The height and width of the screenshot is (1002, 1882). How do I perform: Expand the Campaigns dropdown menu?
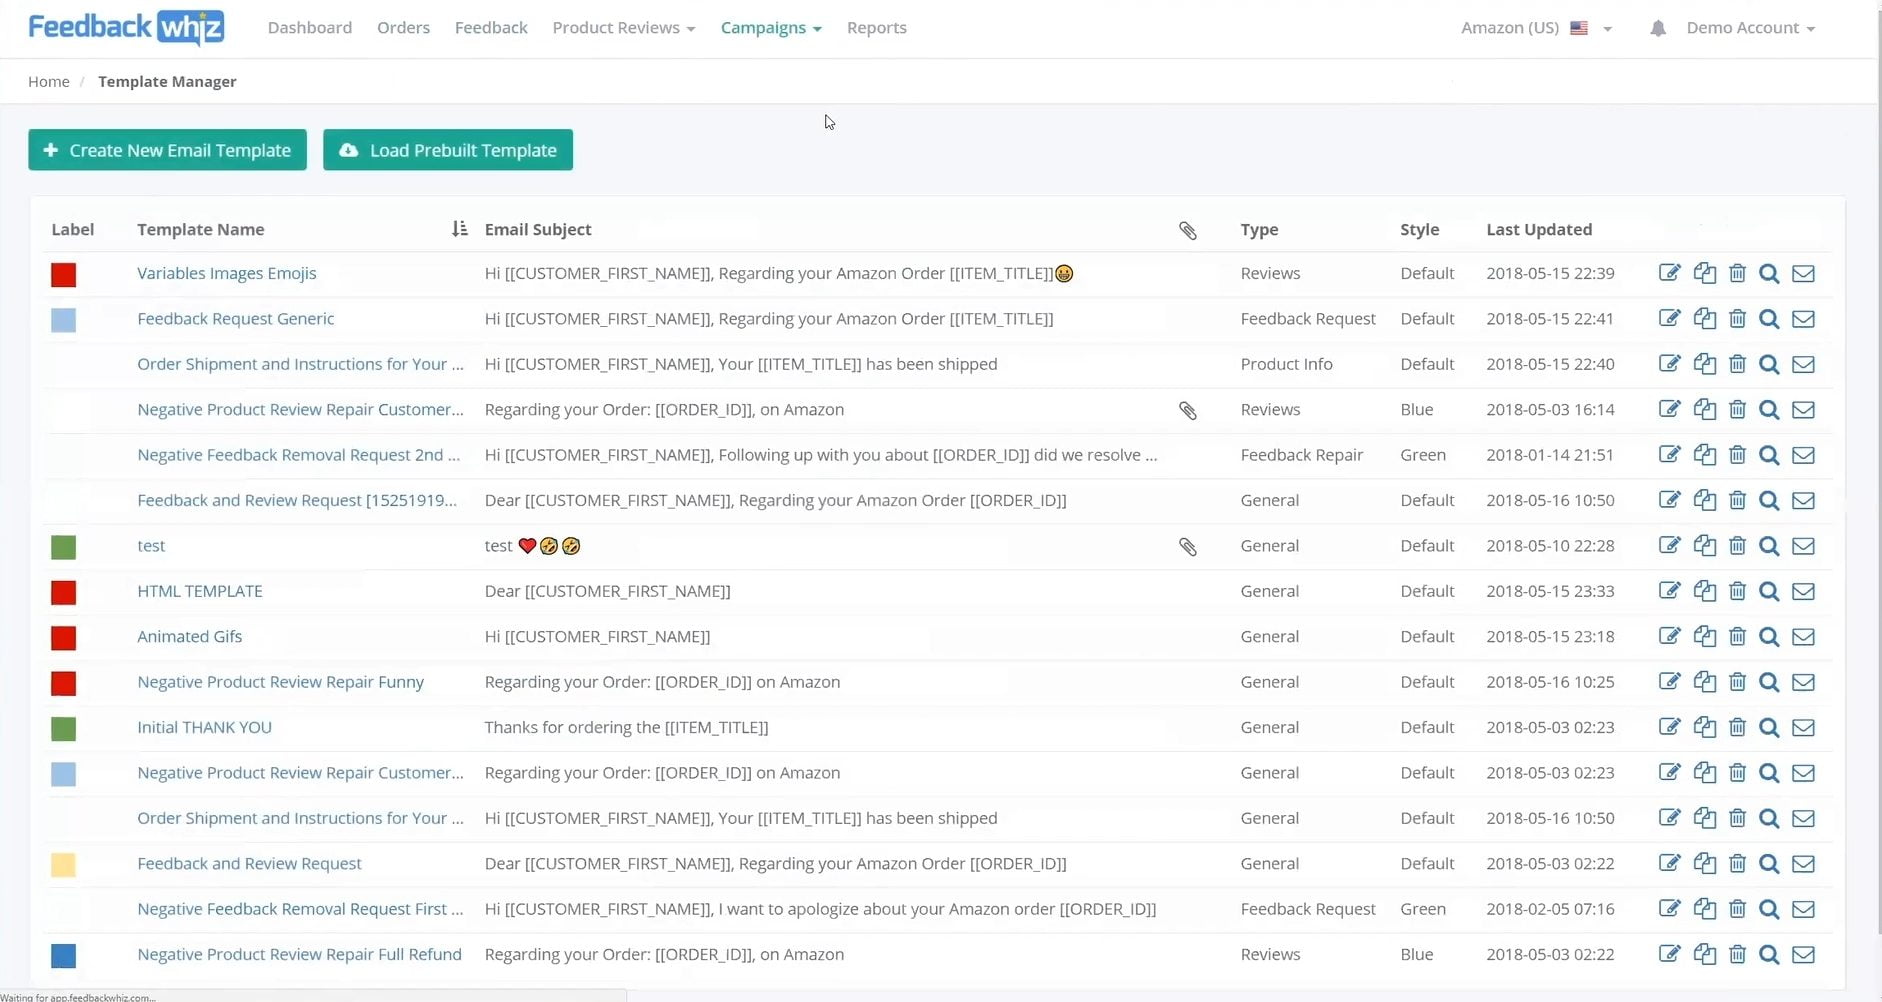pos(771,28)
